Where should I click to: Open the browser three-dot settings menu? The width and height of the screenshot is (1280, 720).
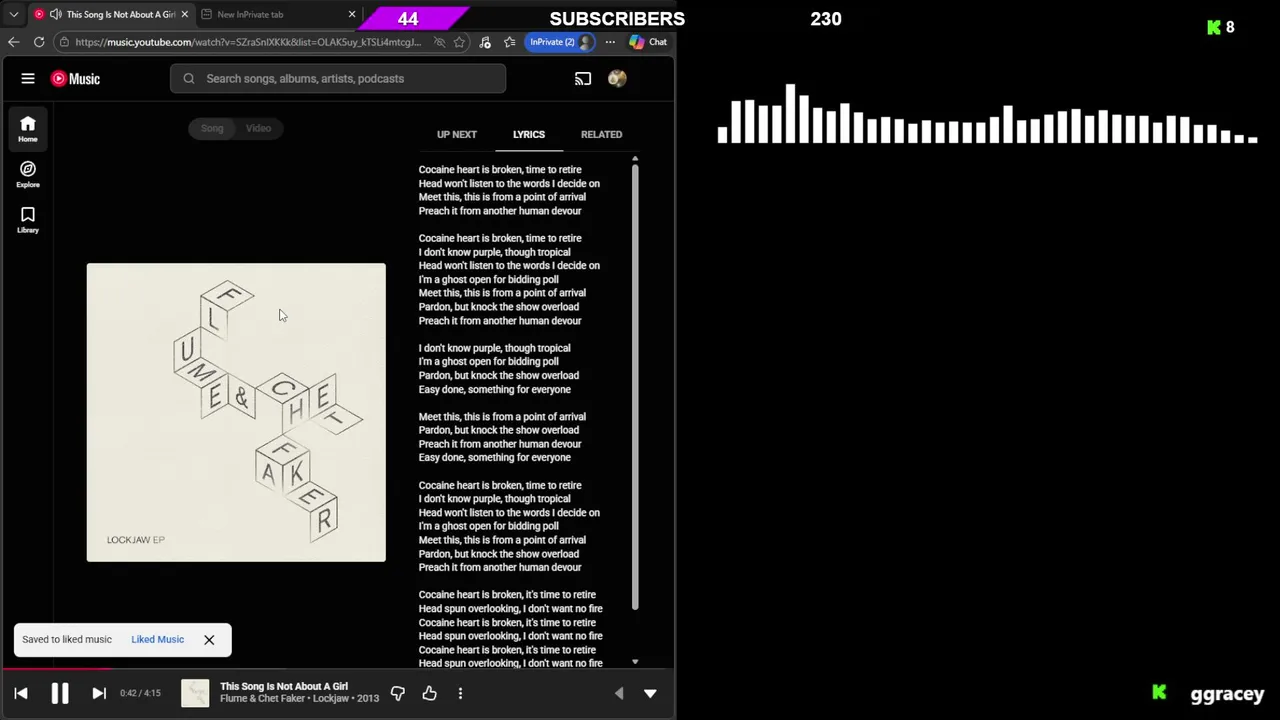610,42
